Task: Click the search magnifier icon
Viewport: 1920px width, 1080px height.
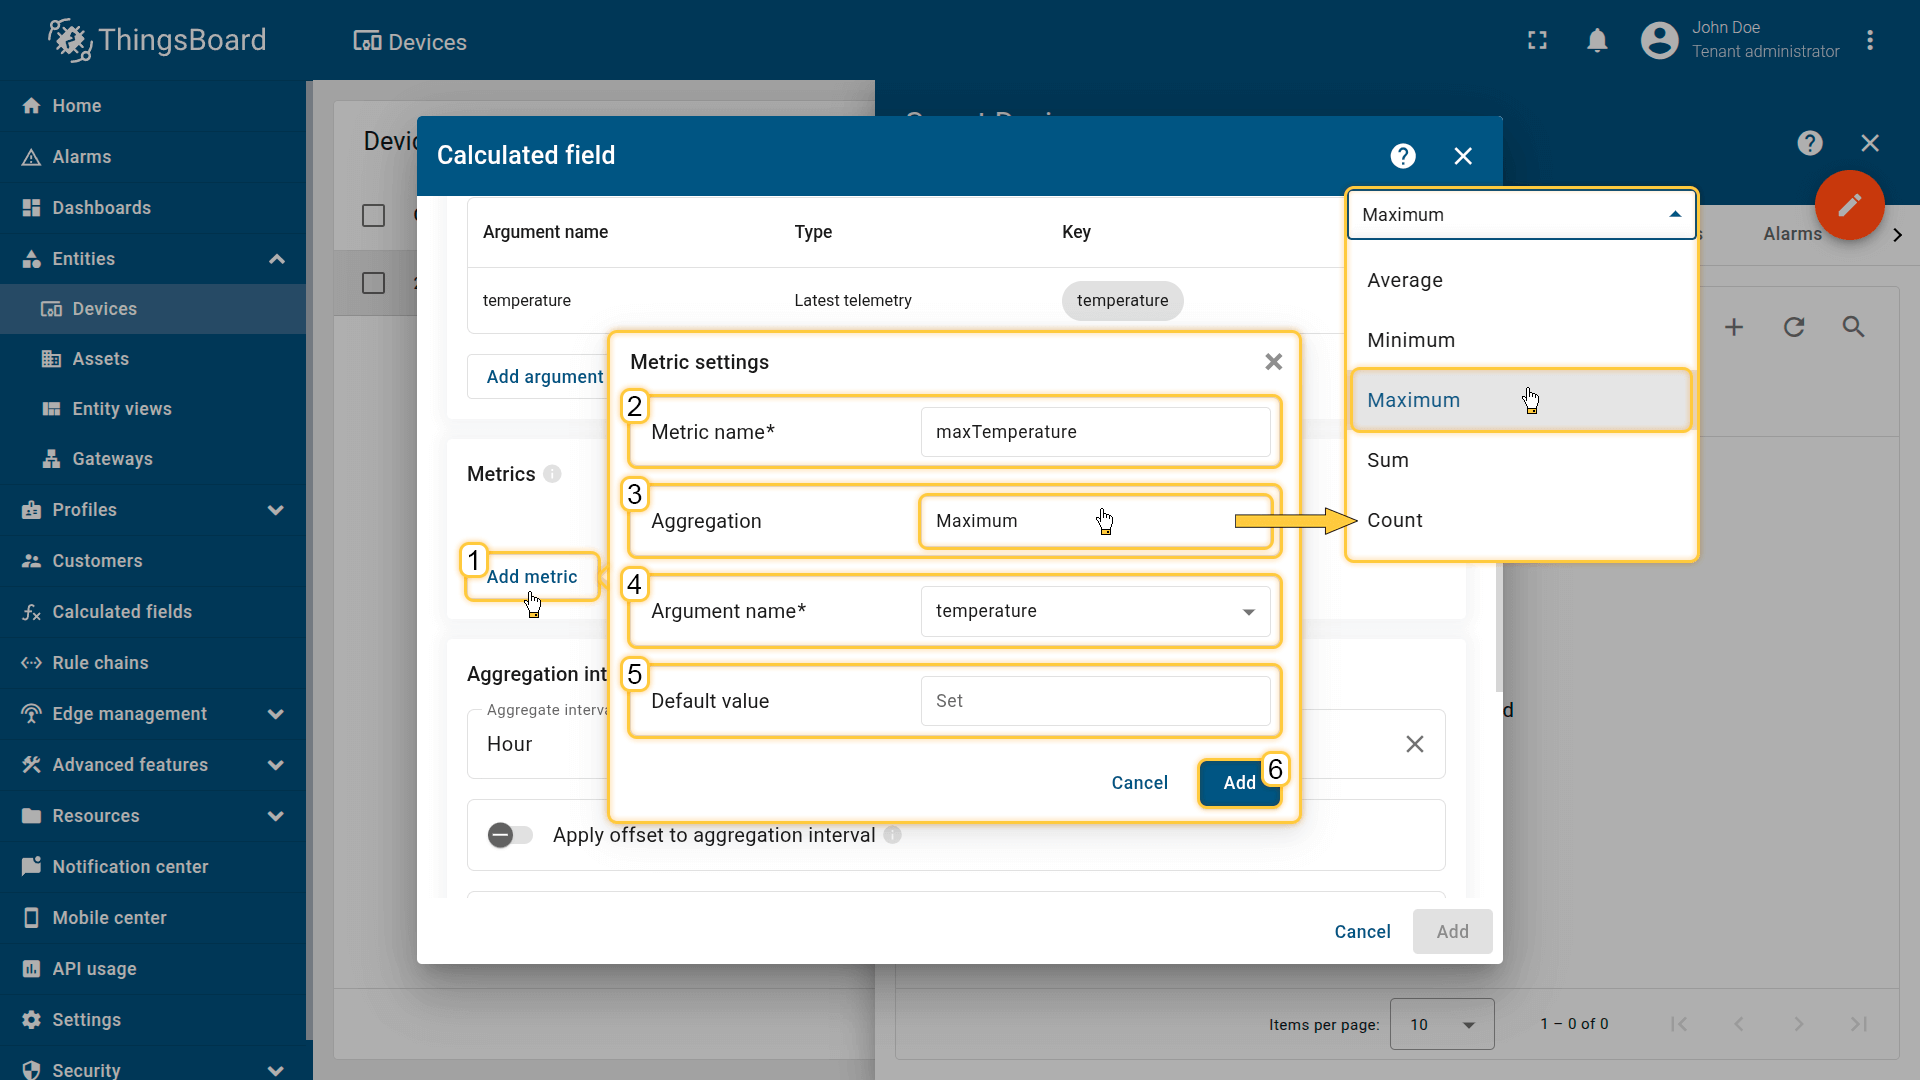Action: 1853,327
